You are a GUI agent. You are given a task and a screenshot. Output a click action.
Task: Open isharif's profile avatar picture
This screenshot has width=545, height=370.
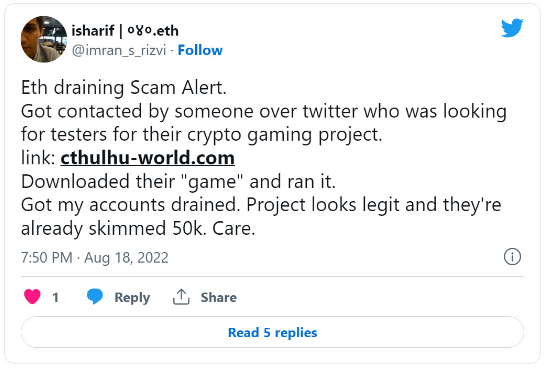click(44, 39)
